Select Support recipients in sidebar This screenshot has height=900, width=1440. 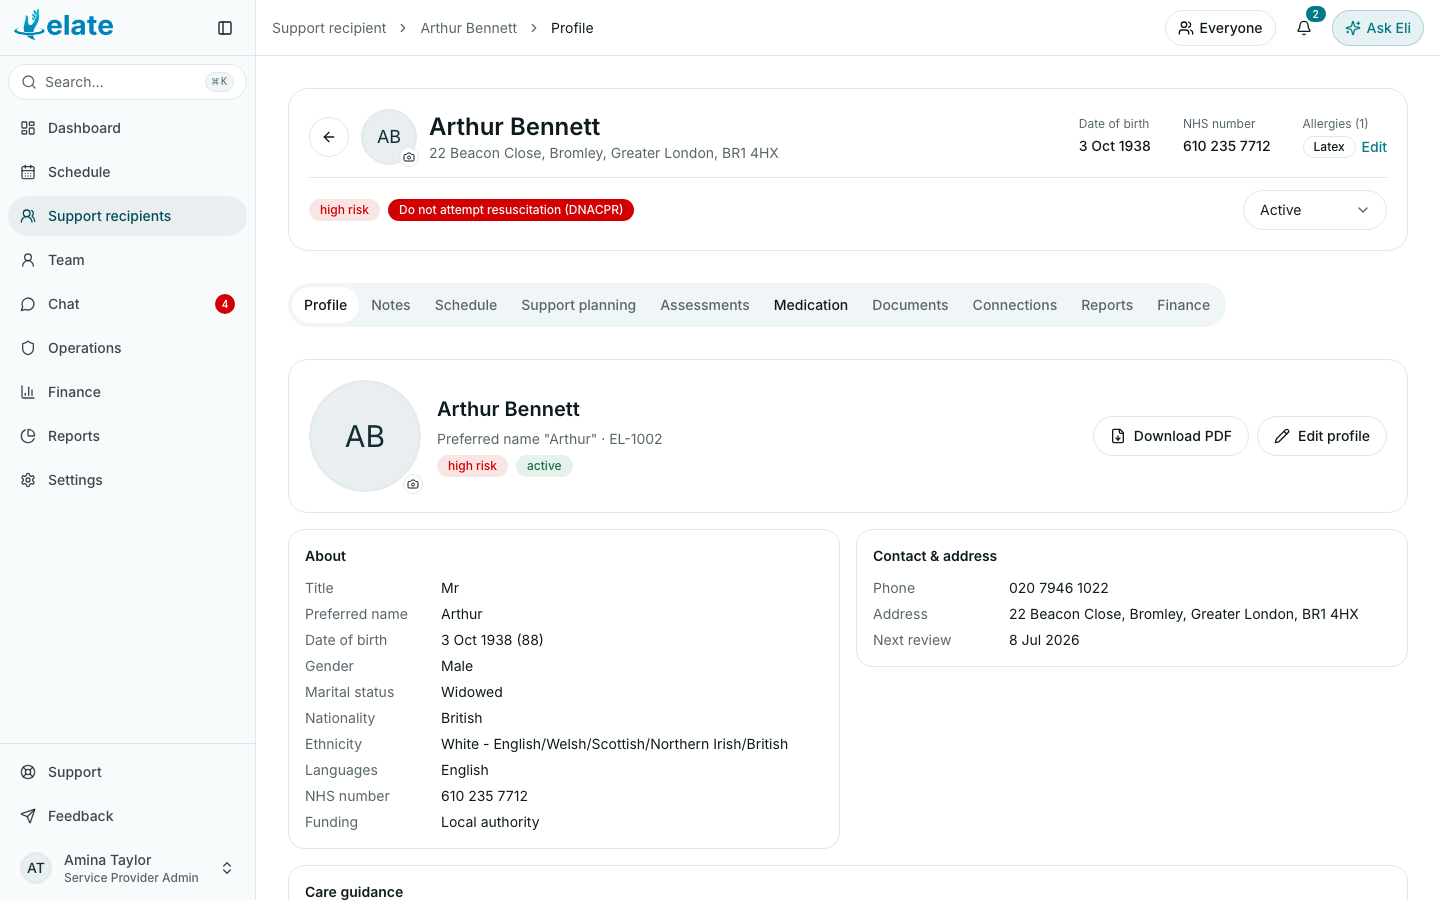[x=127, y=216]
